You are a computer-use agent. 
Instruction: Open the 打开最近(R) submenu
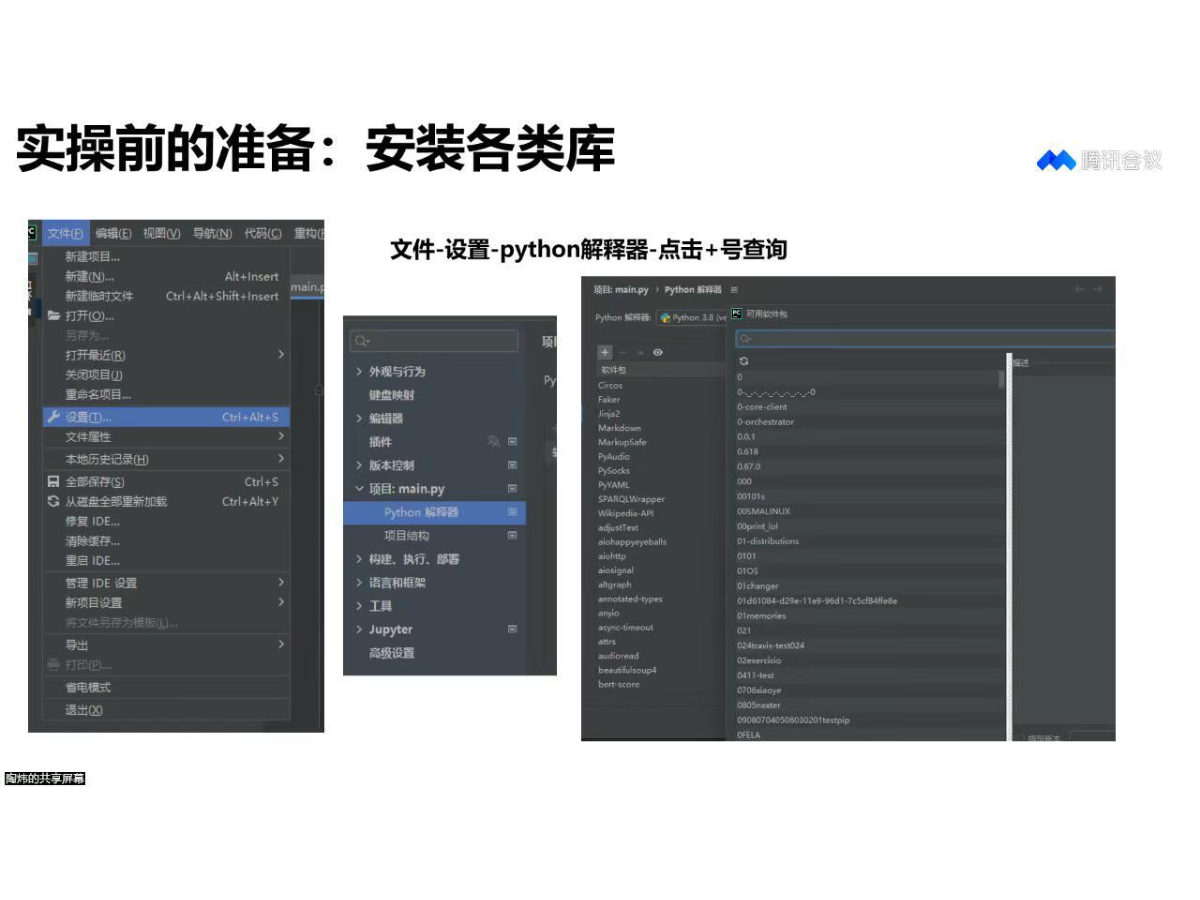click(x=166, y=355)
